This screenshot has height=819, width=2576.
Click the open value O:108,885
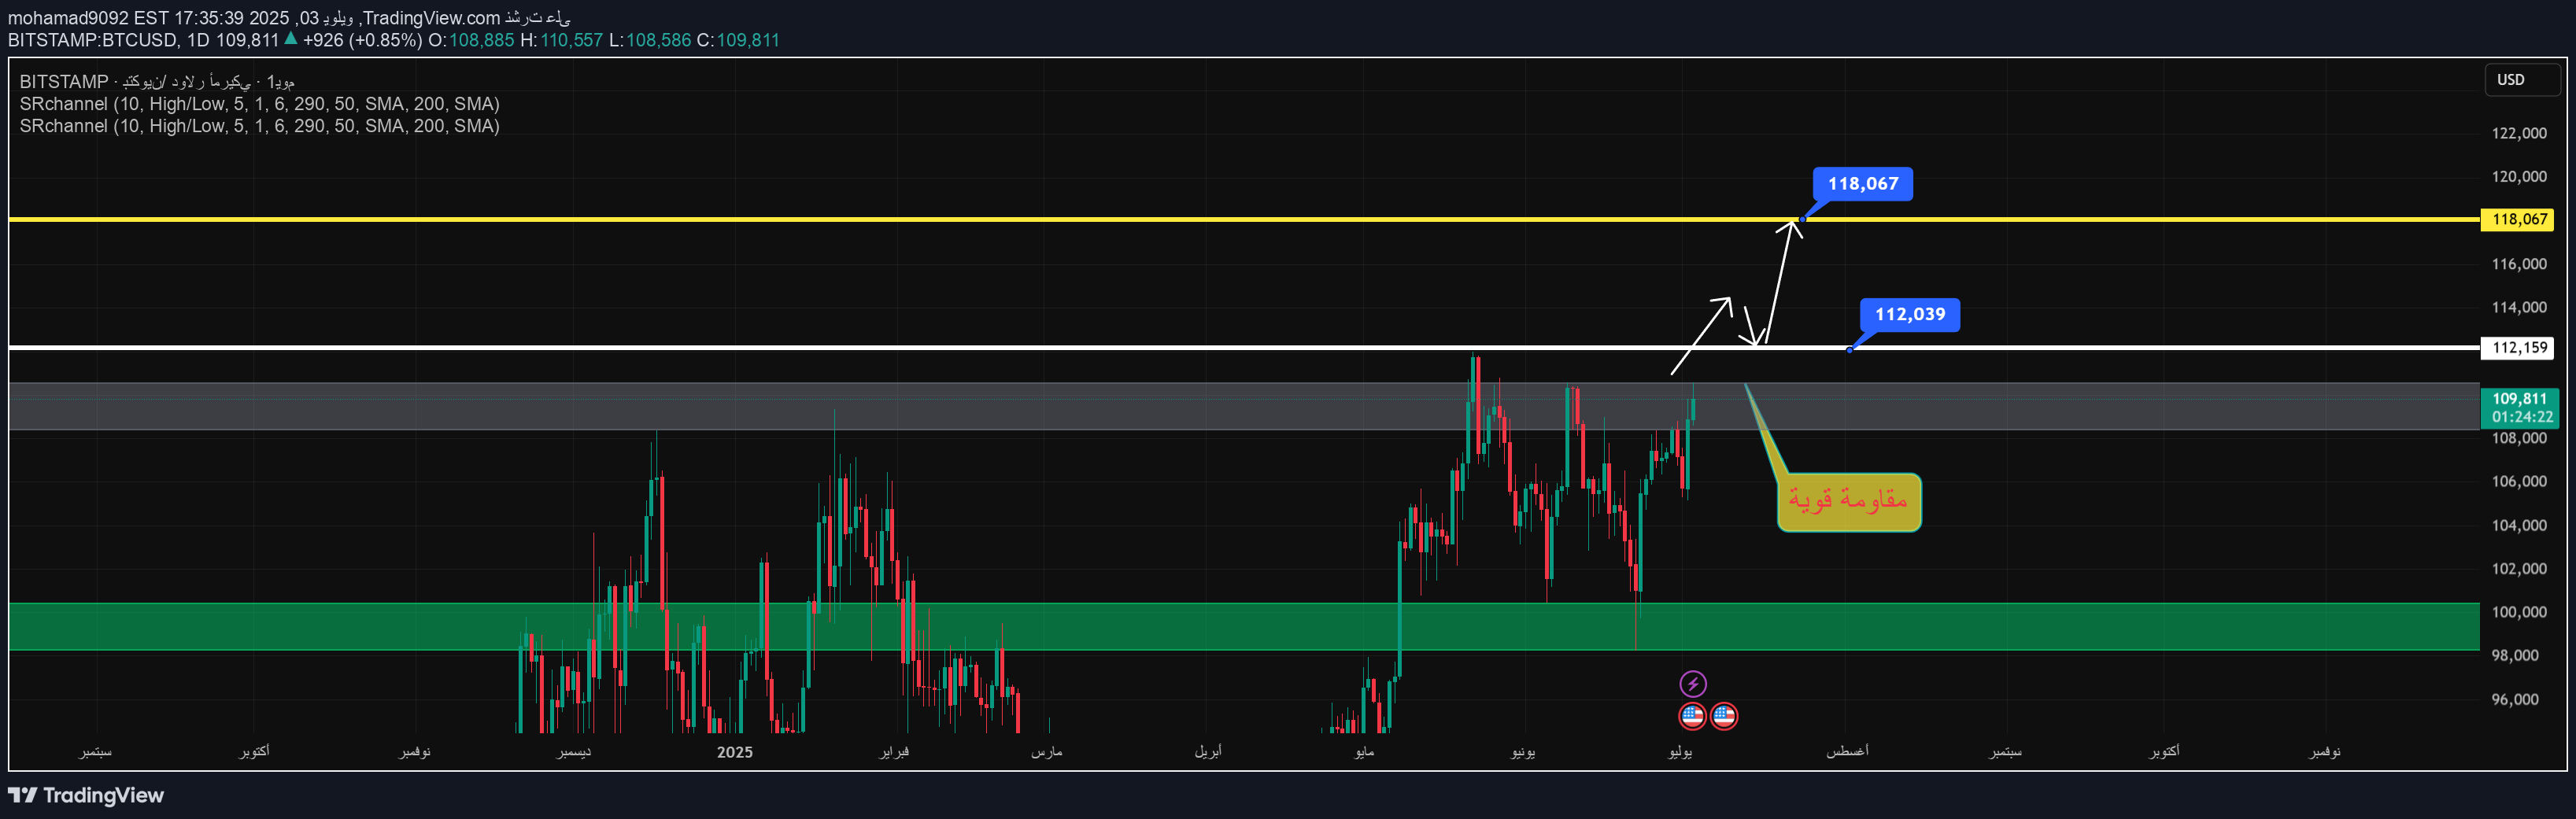pos(471,40)
